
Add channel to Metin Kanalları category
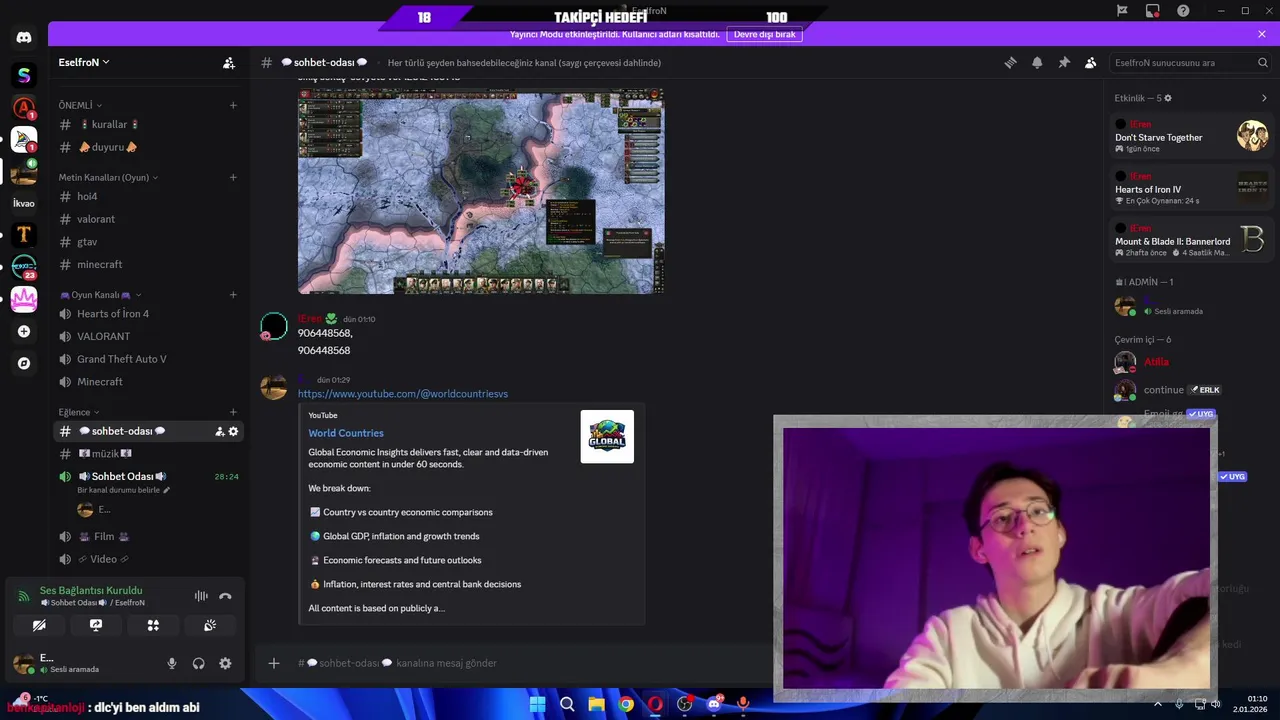(233, 177)
